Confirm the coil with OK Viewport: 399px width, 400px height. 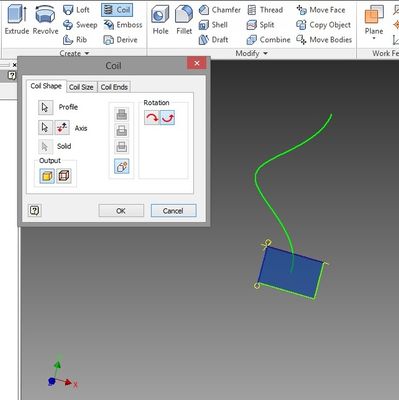click(x=121, y=211)
